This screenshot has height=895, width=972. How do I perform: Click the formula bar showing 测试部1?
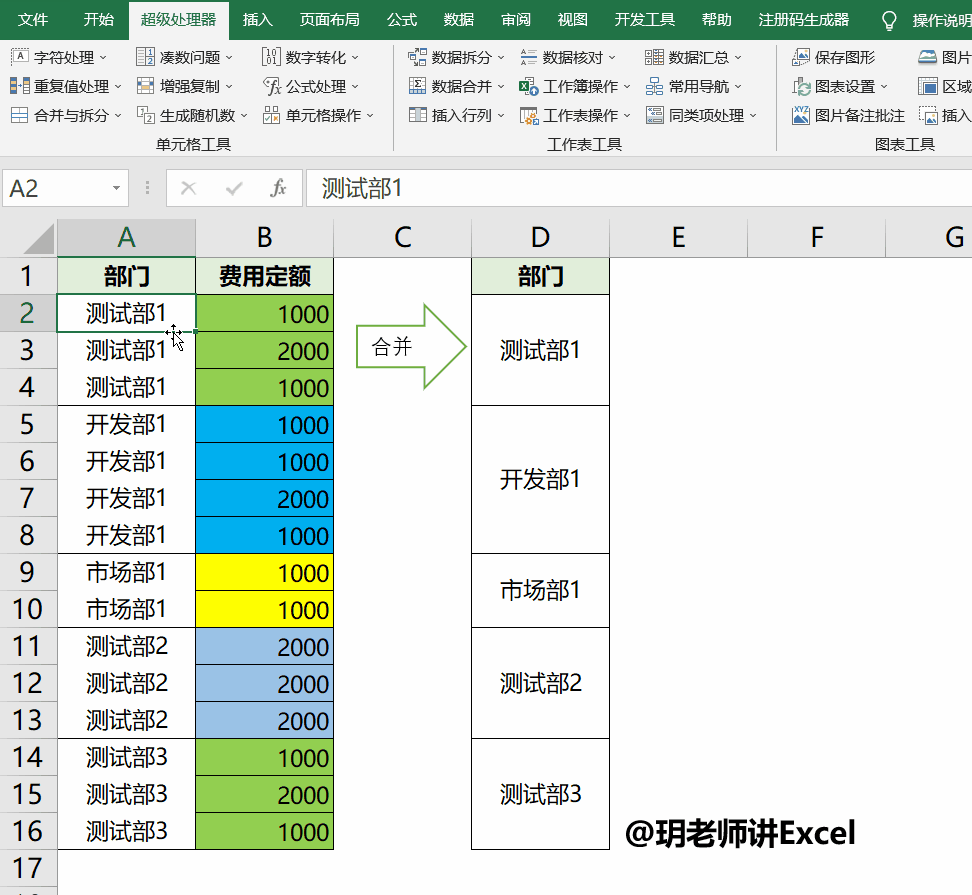[638, 188]
